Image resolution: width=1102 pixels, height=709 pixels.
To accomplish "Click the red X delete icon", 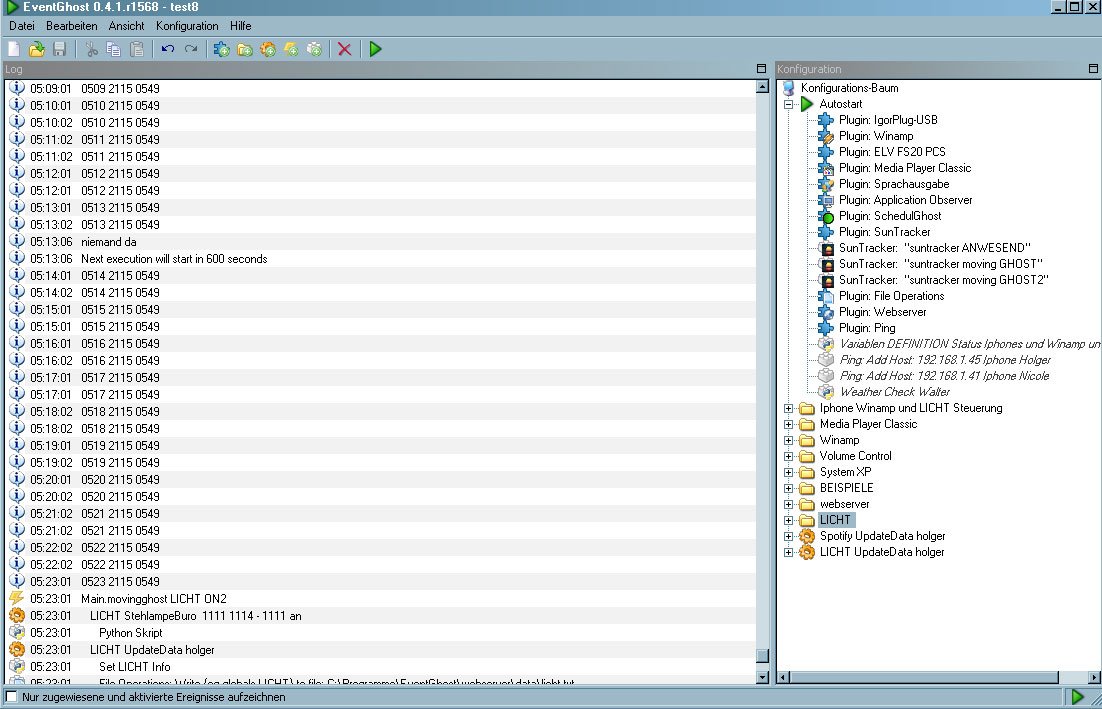I will (344, 49).
